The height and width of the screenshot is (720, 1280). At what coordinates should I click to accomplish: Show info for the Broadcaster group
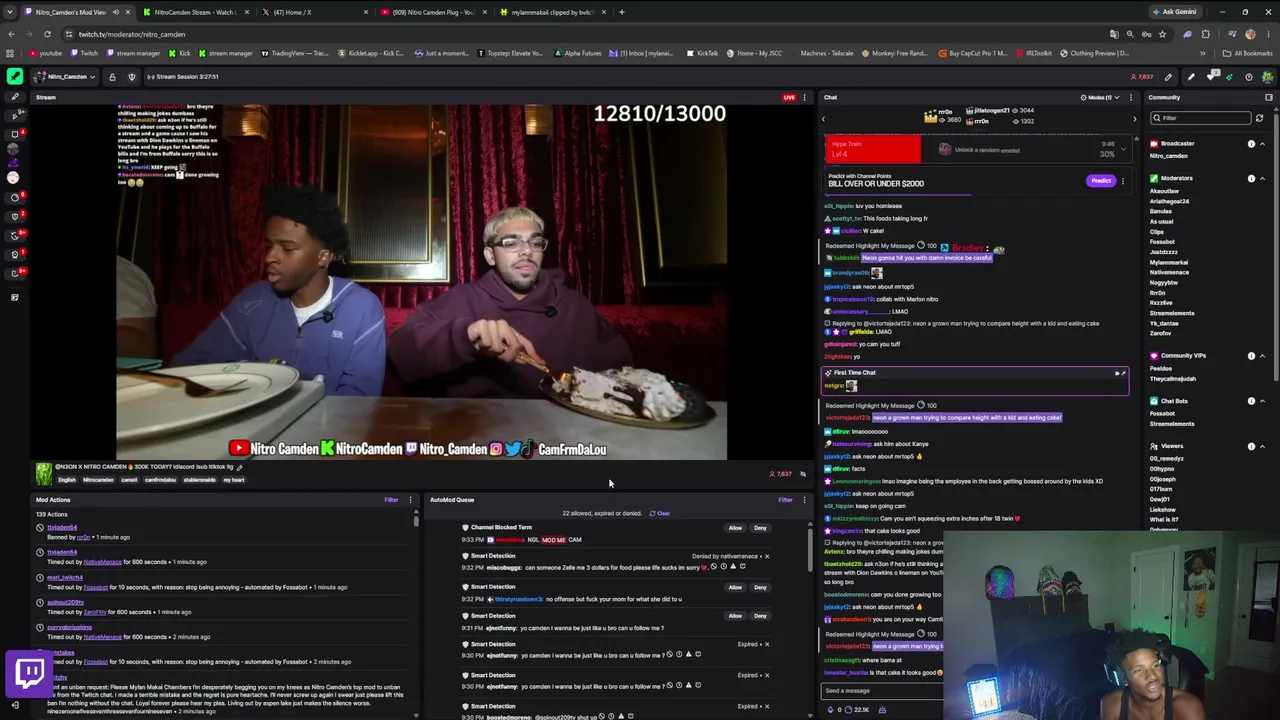tap(1251, 144)
